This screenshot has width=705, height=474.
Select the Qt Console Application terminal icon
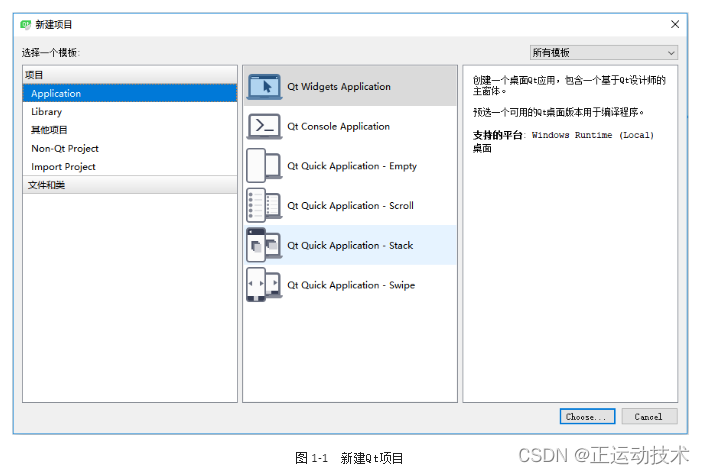coord(264,126)
